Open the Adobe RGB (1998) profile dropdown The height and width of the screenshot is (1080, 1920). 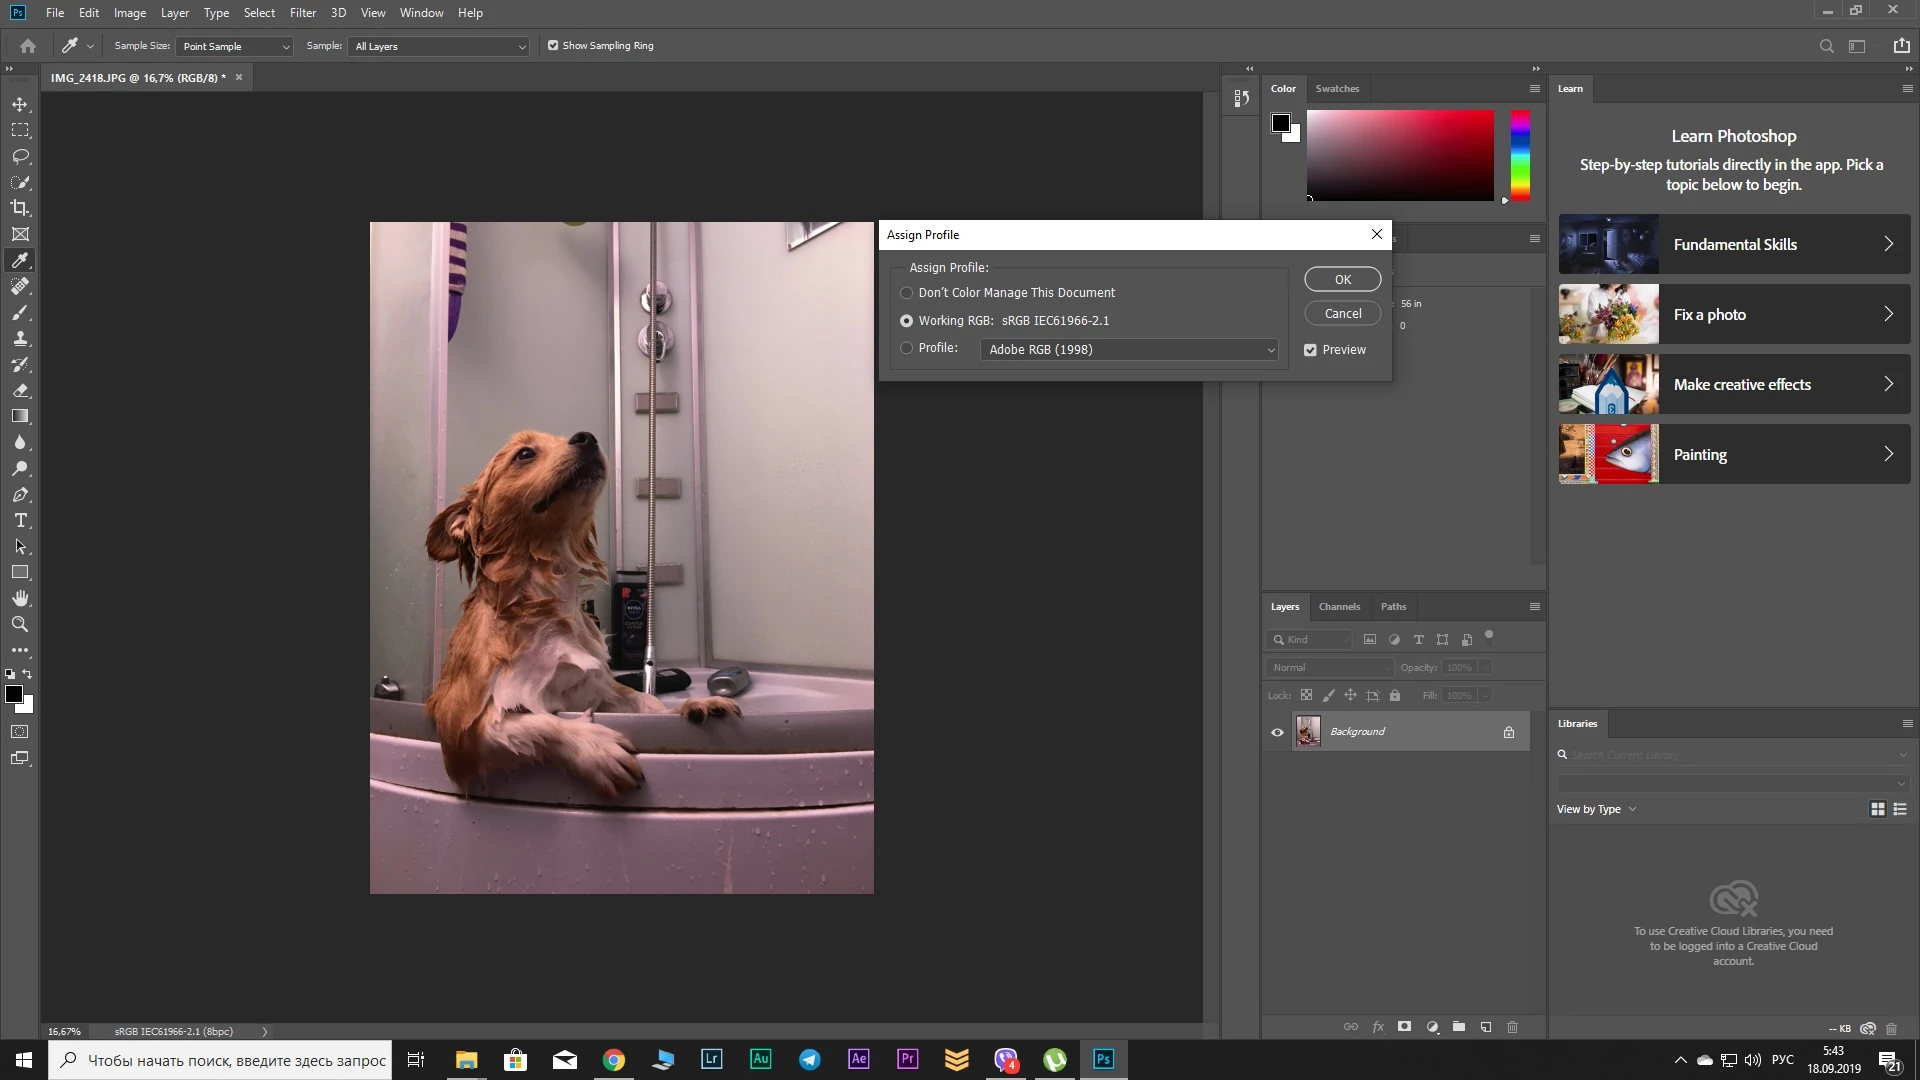[1130, 349]
